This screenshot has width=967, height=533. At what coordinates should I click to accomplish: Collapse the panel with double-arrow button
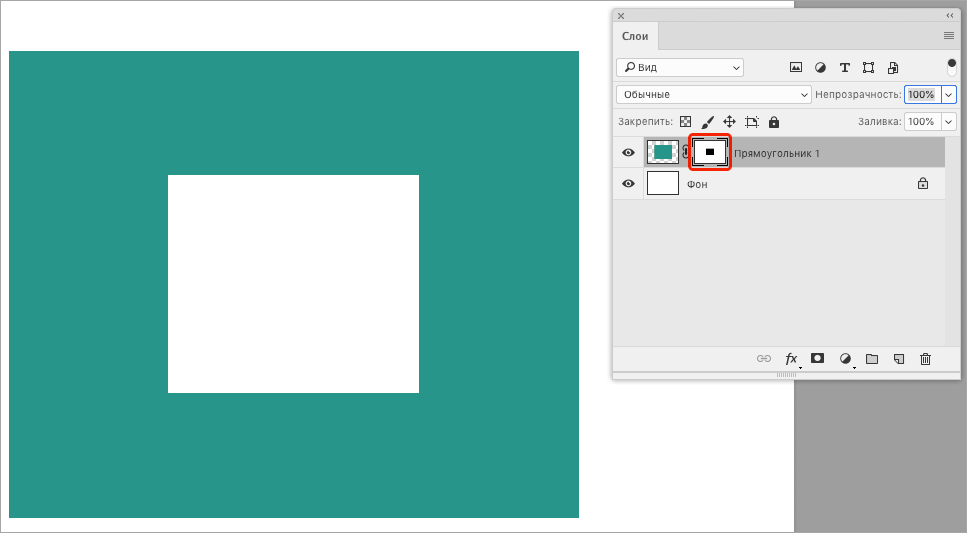pos(949,16)
